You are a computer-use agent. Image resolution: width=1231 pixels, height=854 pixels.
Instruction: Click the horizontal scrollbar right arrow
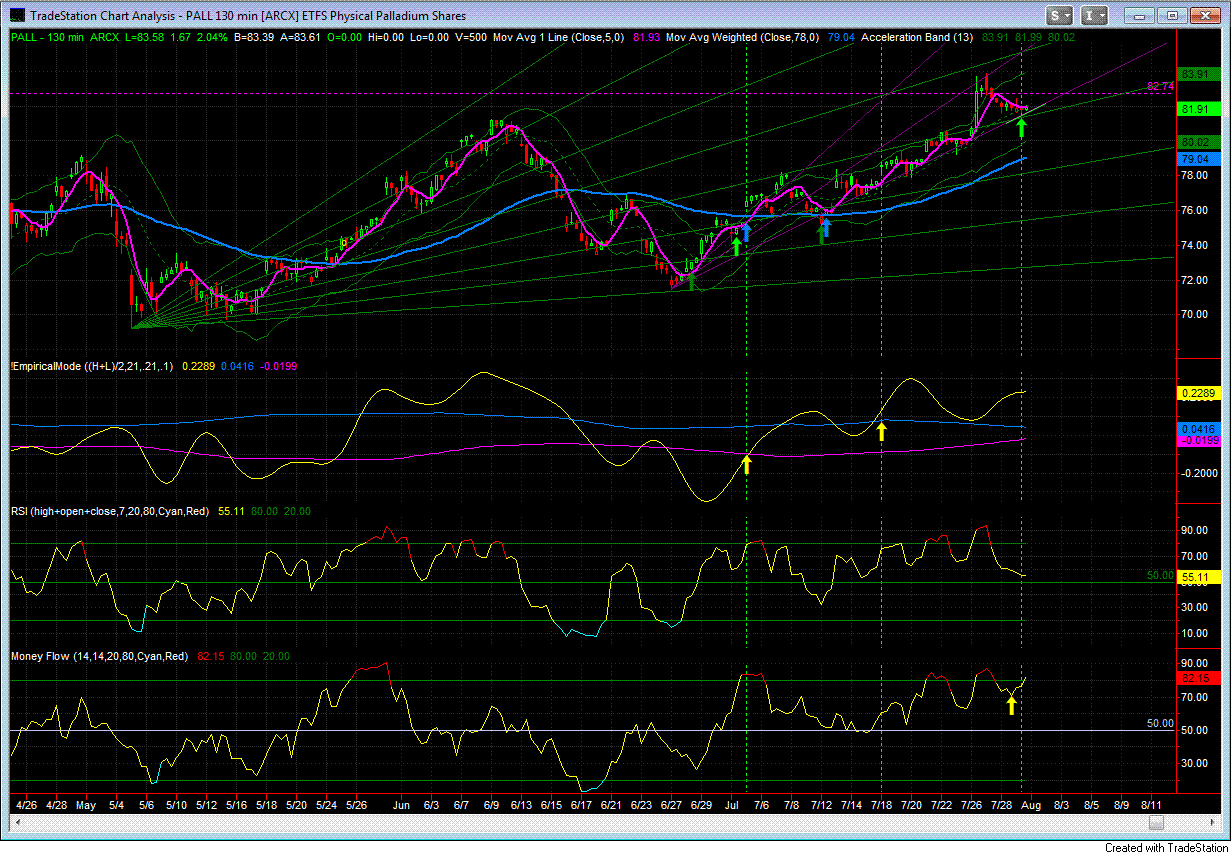[1212, 822]
